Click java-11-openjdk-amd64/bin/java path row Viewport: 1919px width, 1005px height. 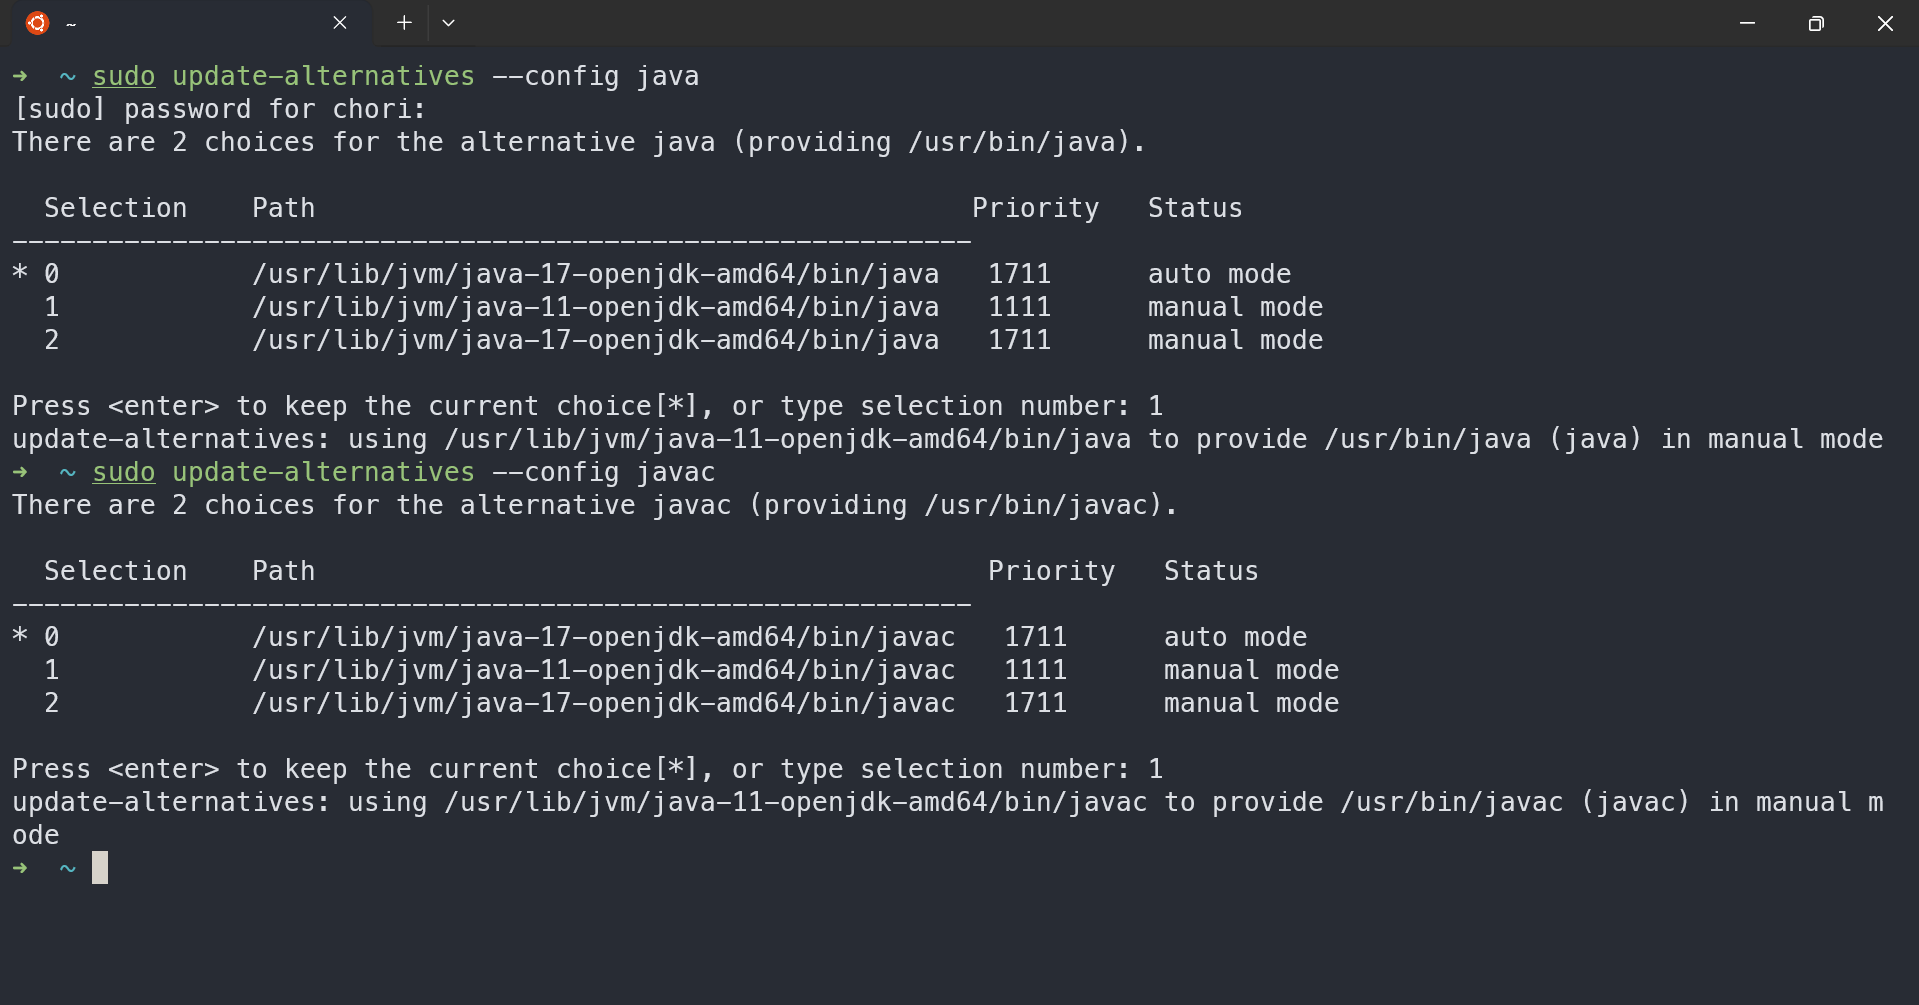click(596, 307)
